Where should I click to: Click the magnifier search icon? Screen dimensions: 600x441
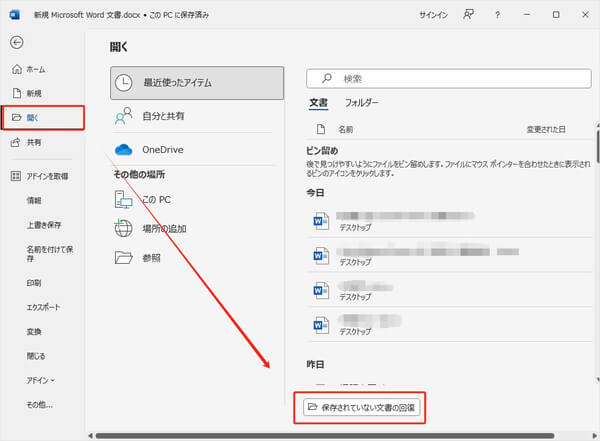tap(327, 78)
